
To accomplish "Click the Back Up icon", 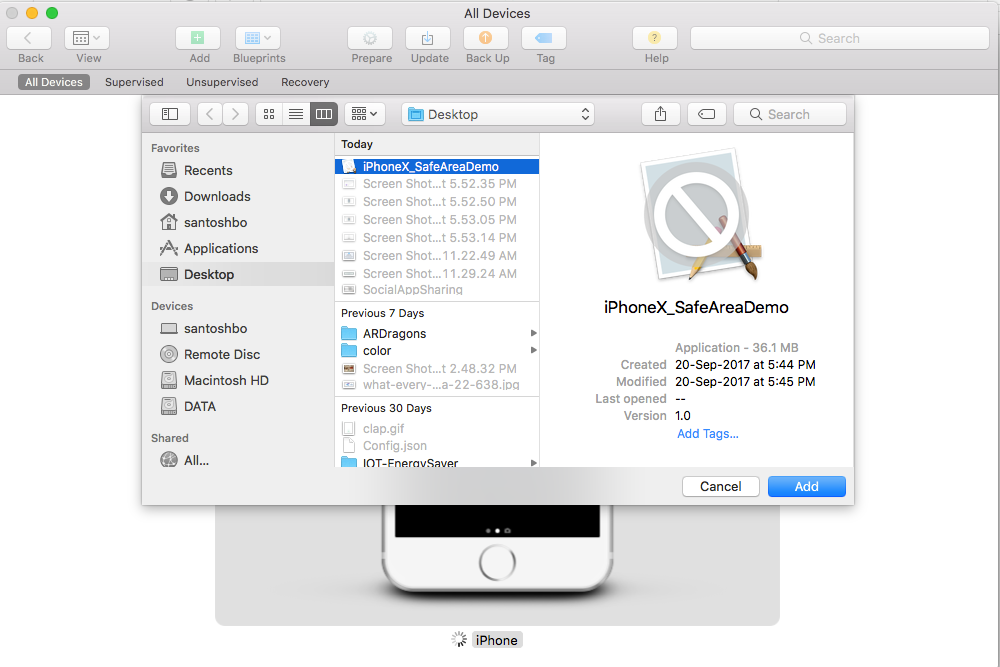I will [x=486, y=38].
